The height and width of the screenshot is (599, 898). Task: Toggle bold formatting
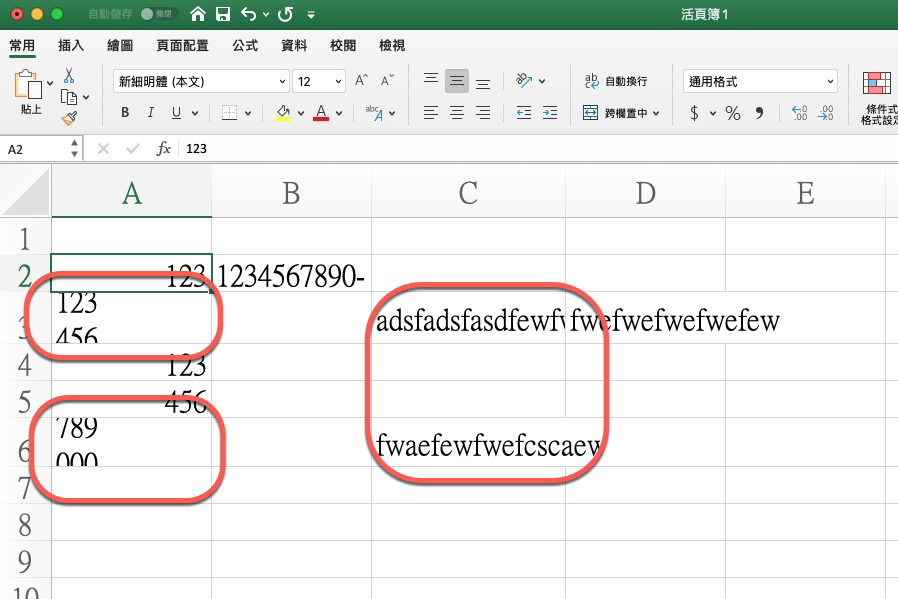tap(124, 112)
